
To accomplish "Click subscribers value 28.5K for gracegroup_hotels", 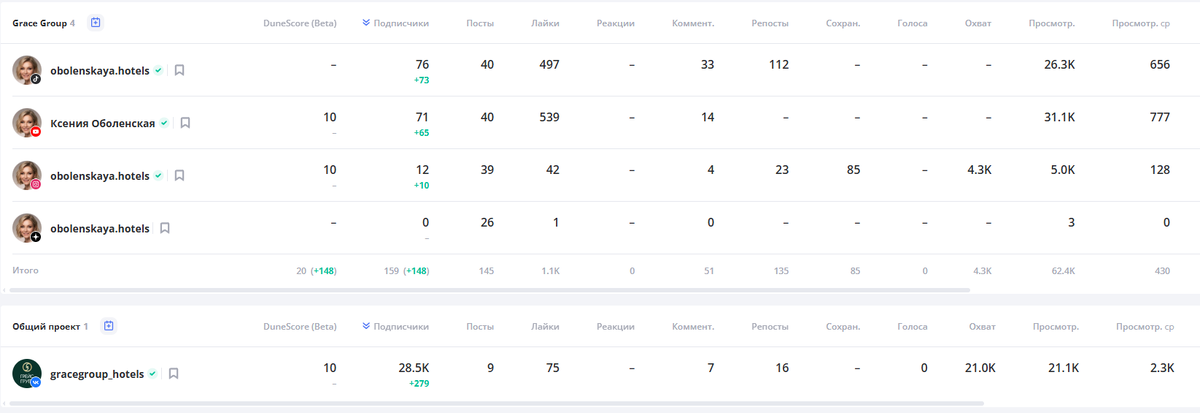I will pos(413,368).
